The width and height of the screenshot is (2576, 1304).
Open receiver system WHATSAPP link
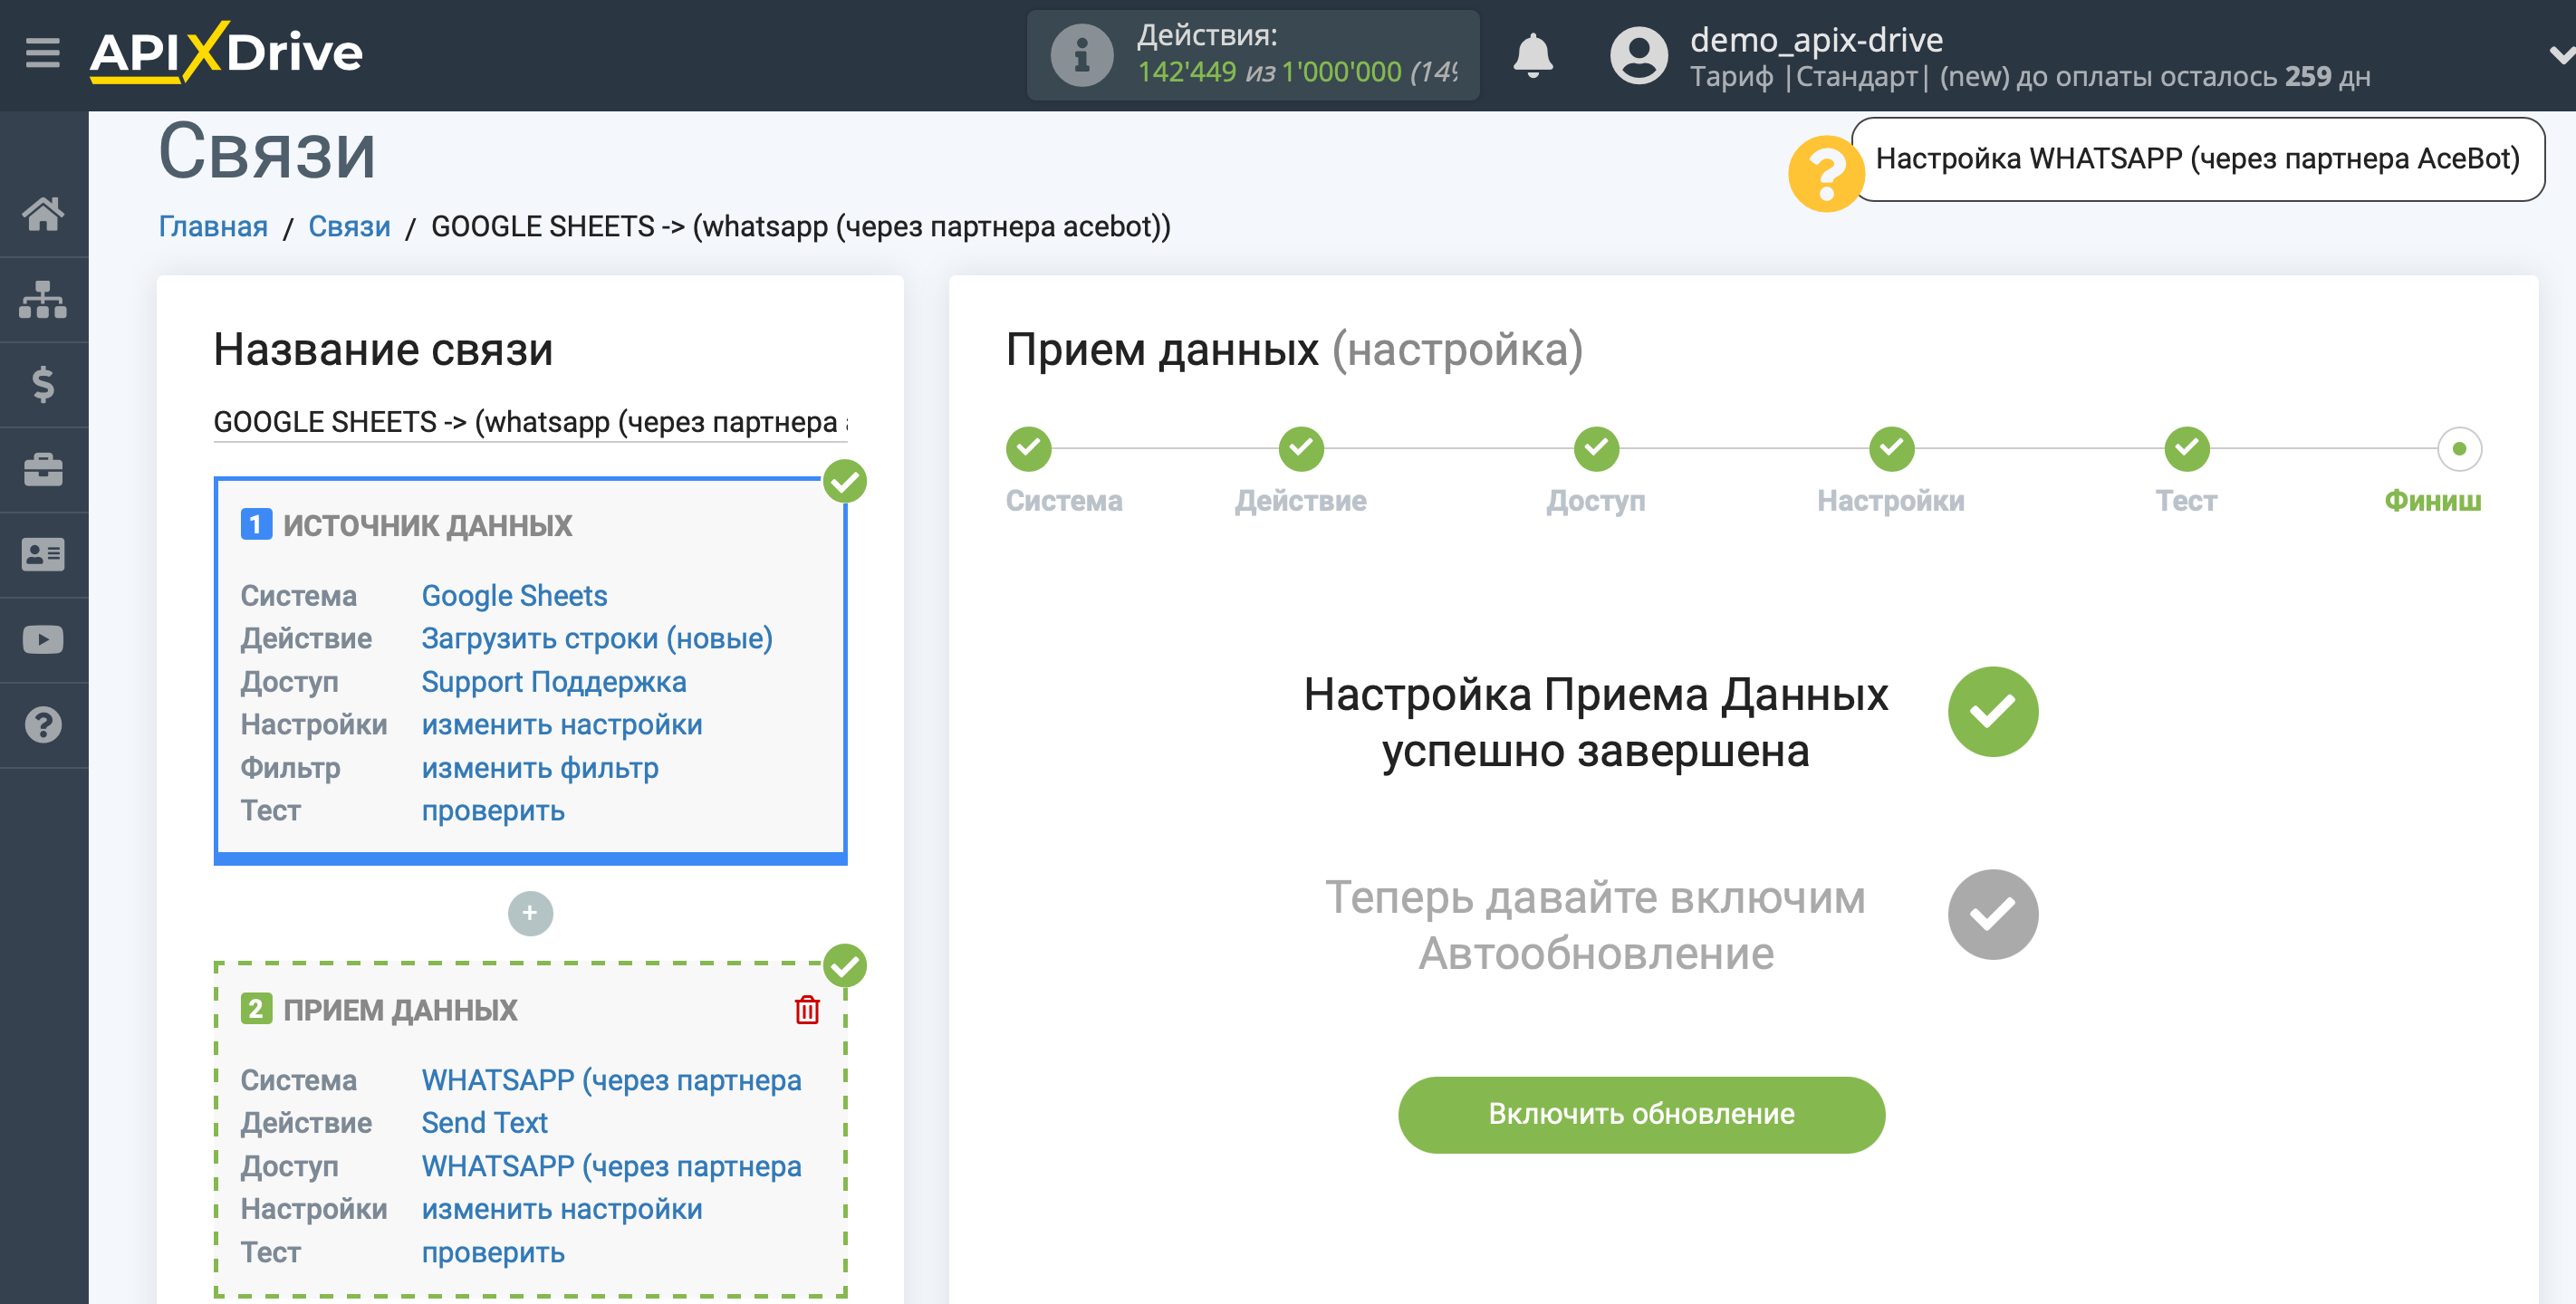[611, 1080]
